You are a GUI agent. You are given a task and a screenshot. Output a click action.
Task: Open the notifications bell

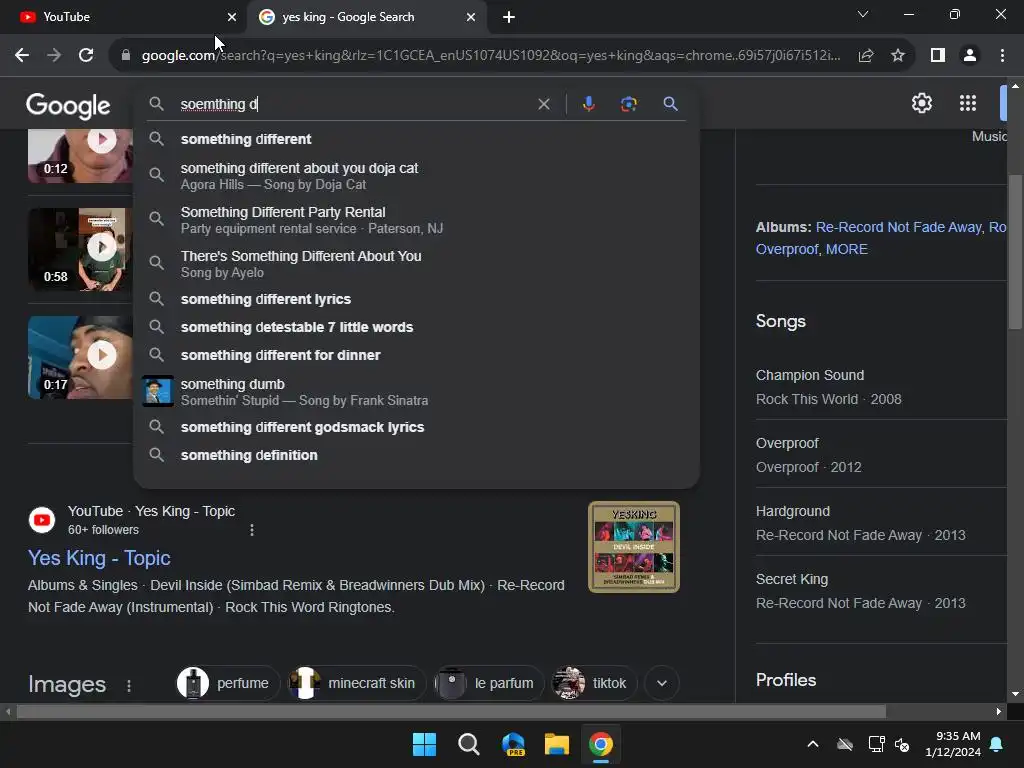997,744
